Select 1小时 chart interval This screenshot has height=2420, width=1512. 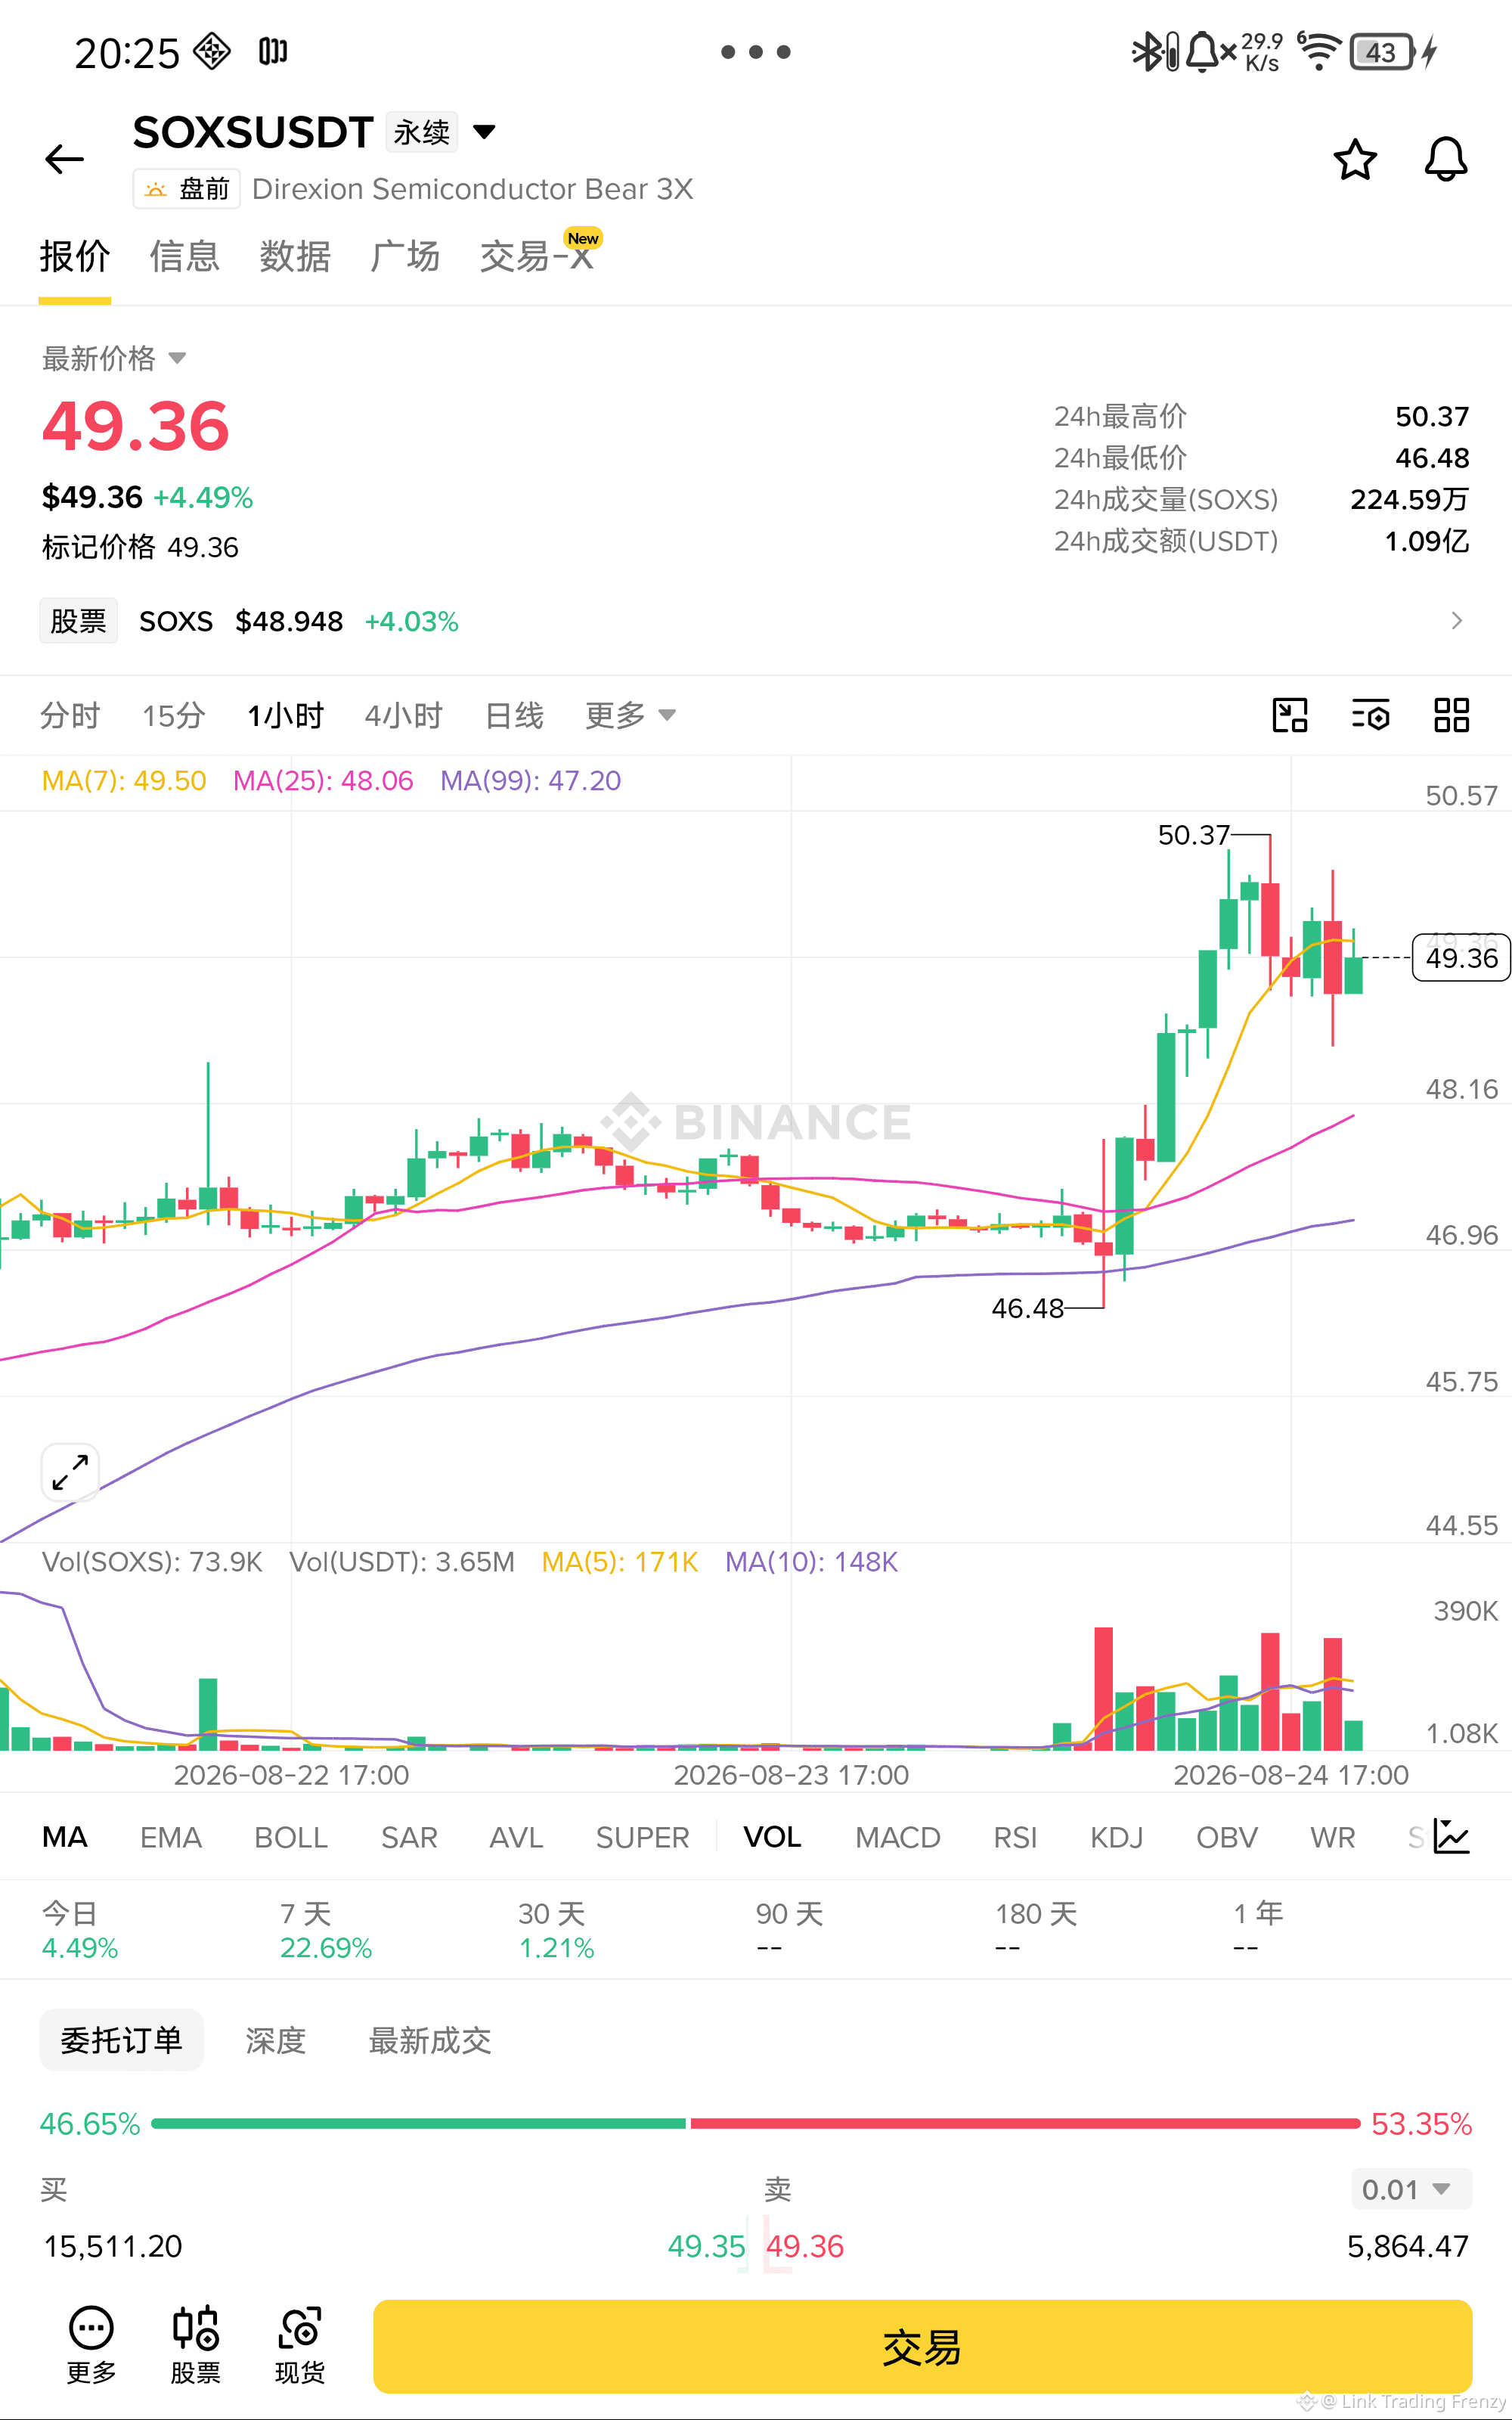(x=286, y=715)
